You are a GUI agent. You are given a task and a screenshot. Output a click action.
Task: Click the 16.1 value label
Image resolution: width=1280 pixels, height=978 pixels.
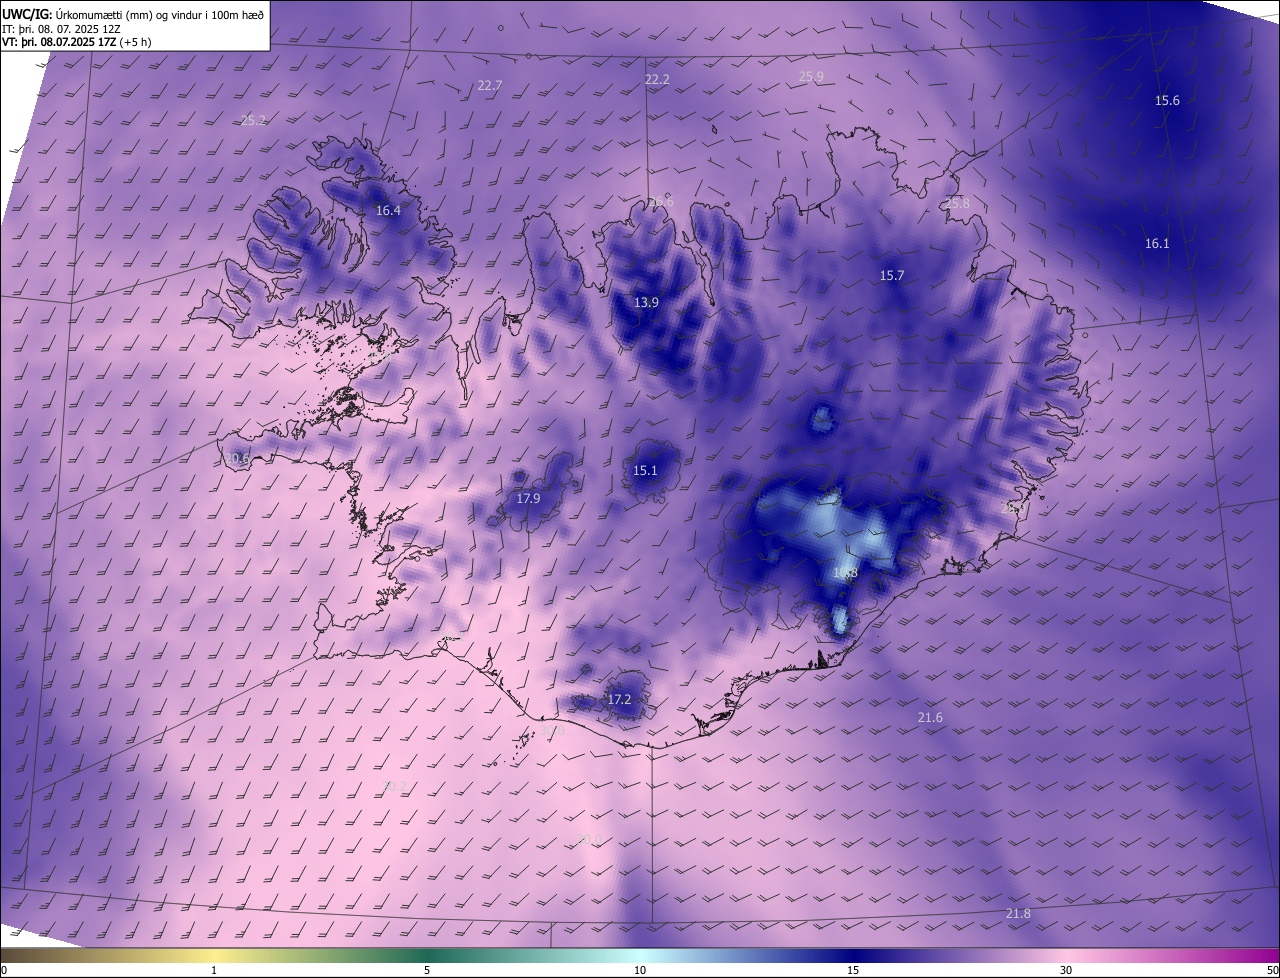[1157, 244]
